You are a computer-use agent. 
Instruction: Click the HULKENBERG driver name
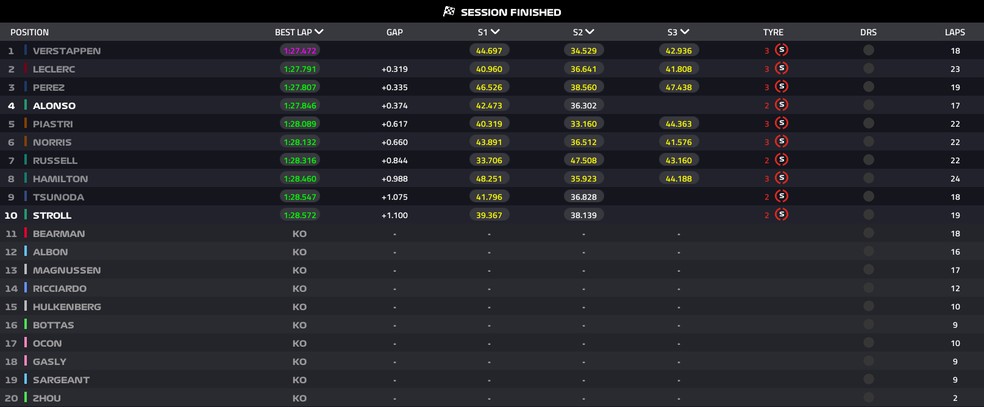67,307
